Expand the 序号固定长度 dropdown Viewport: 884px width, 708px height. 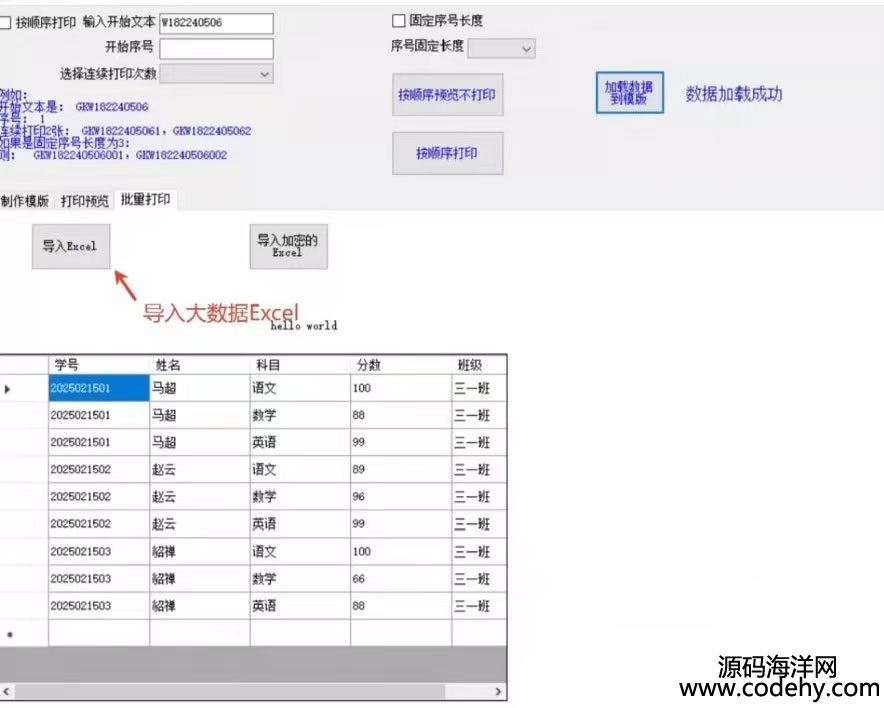(502, 48)
